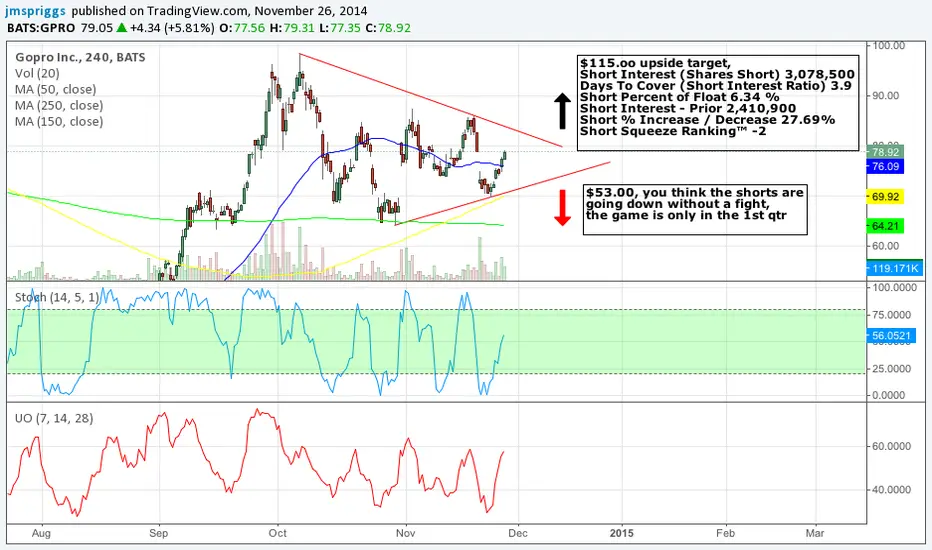This screenshot has height=550, width=932.
Task: Click the '$53.00, you think the shorts' note
Action: point(695,209)
